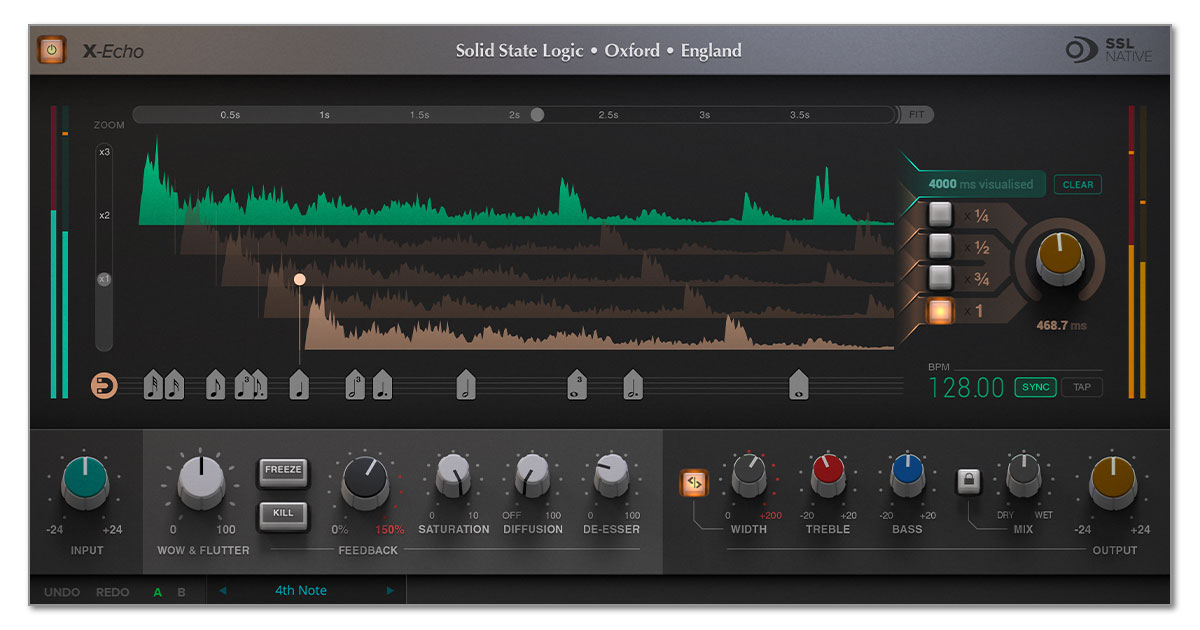Toggle the mix lock icon
The height and width of the screenshot is (630, 1200).
pyautogui.click(x=968, y=482)
